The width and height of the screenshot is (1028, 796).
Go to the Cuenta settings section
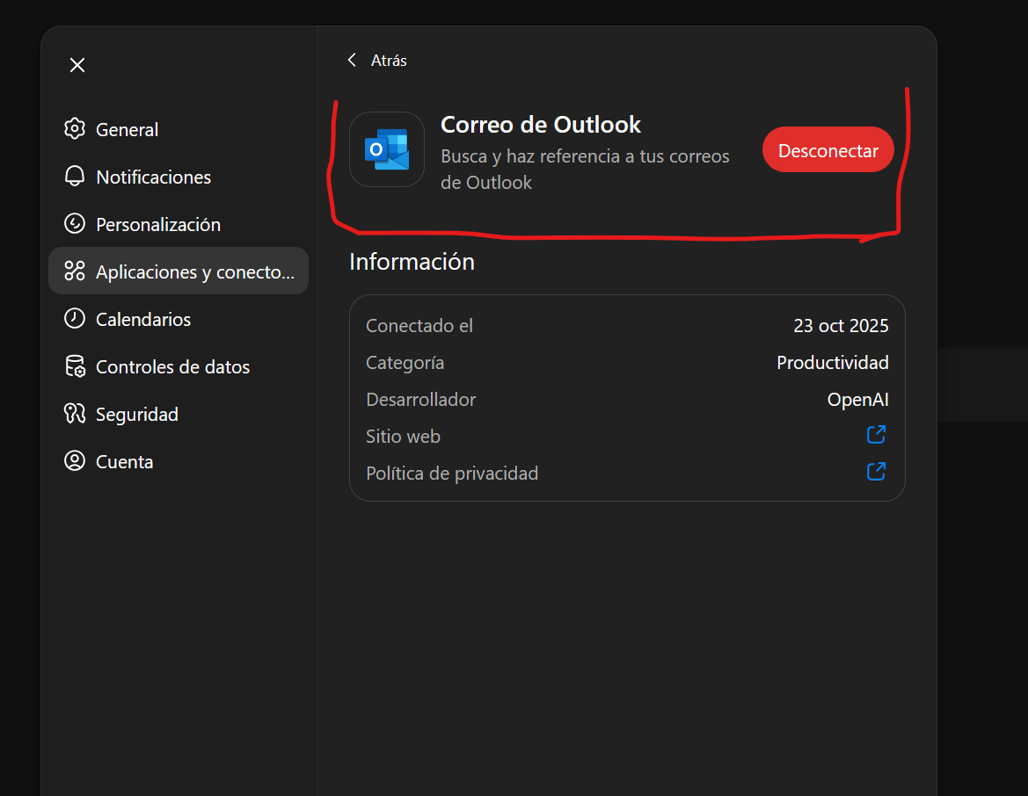tap(124, 462)
